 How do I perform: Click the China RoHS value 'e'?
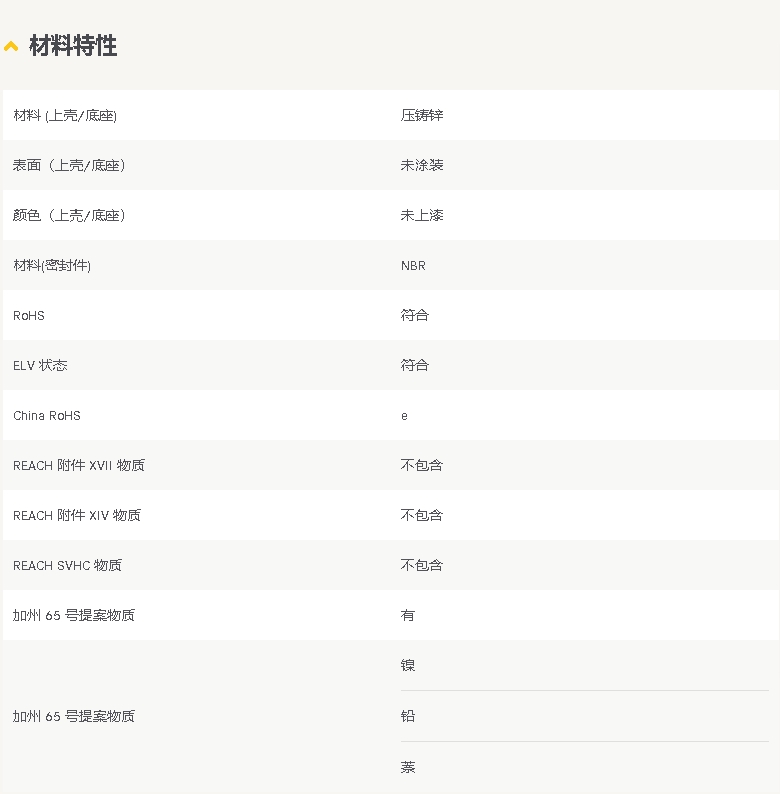404,415
